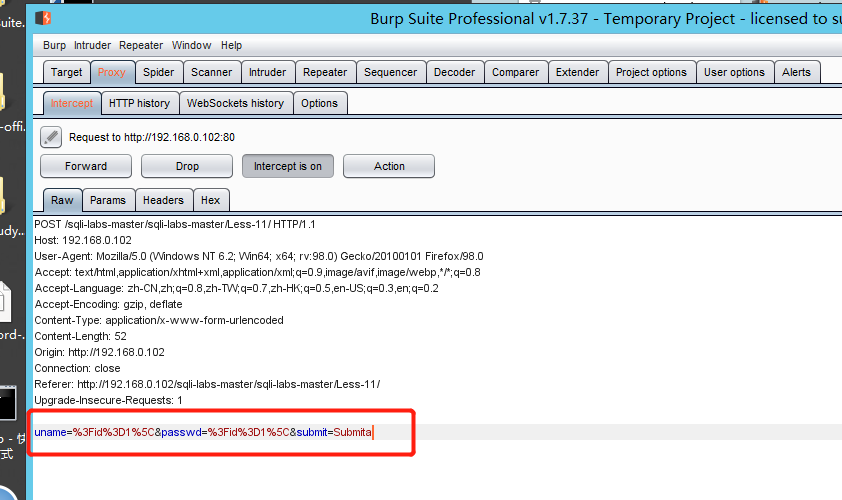
Task: Switch to the Headers view tab
Action: coord(163,200)
